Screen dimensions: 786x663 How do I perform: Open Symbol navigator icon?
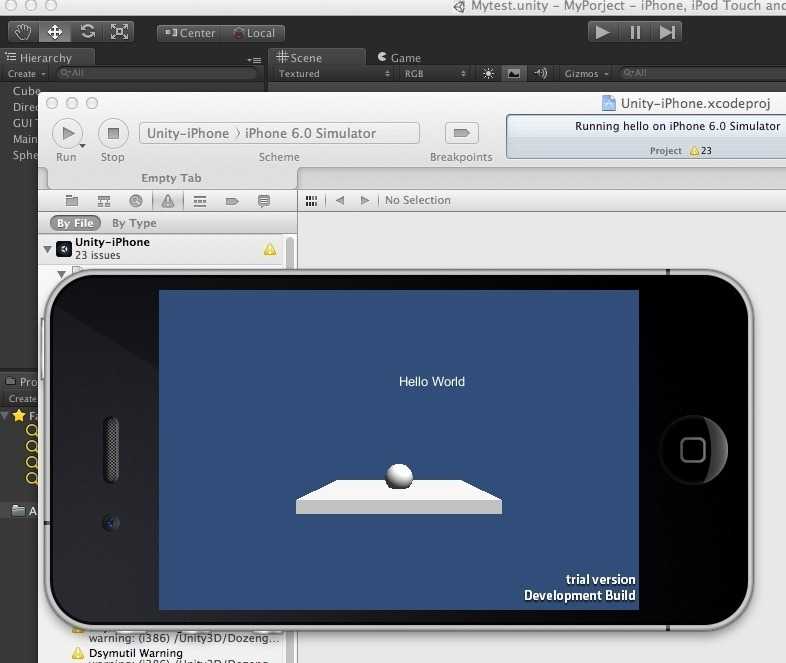coord(104,201)
